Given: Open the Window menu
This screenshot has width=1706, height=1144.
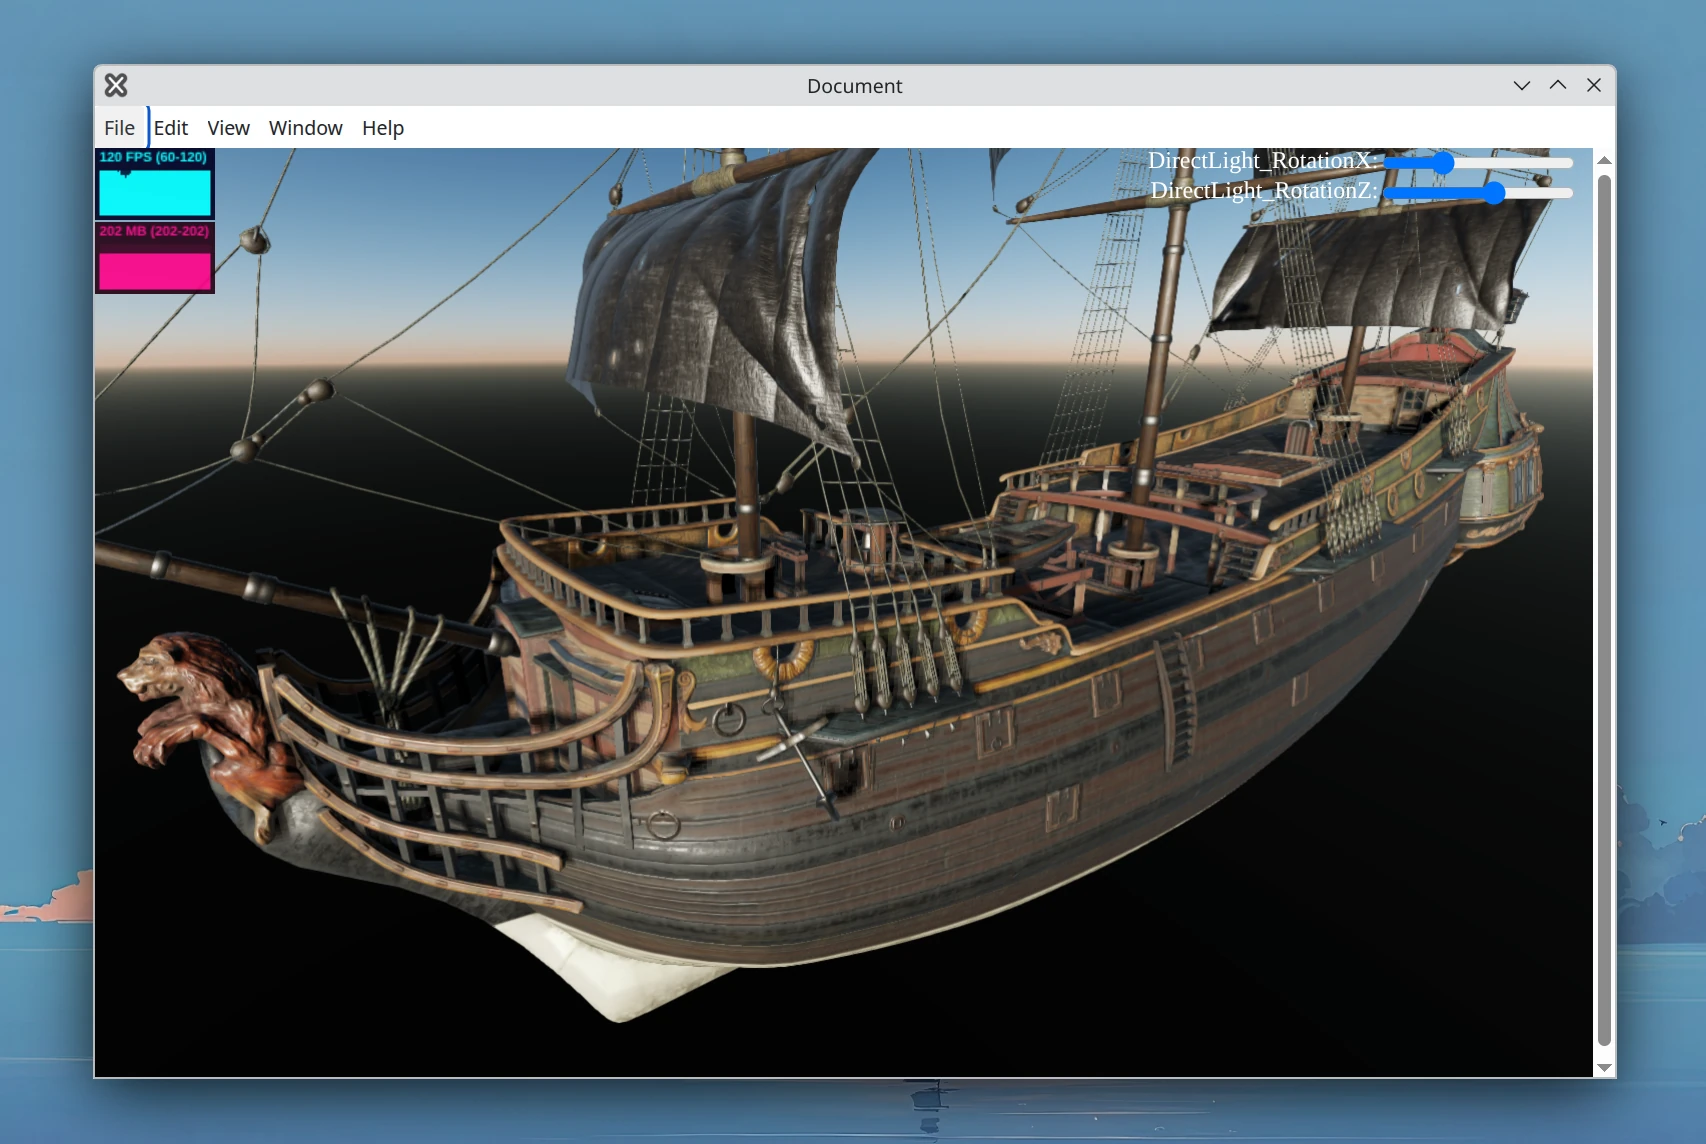Looking at the screenshot, I should (x=305, y=128).
